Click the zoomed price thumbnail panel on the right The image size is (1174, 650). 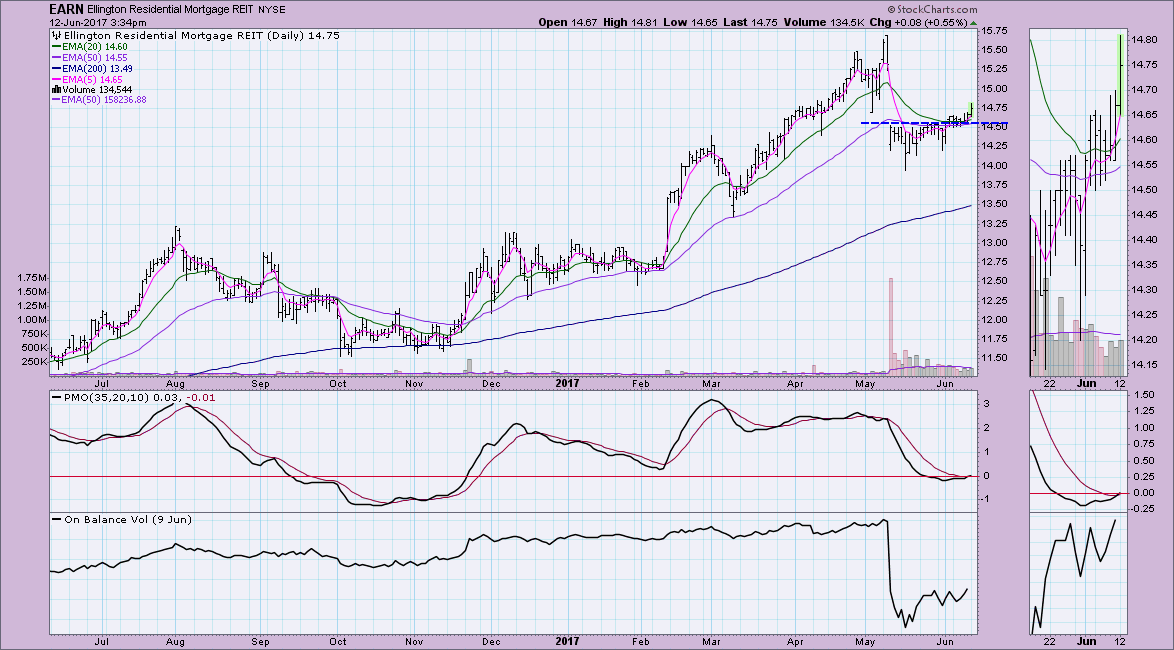(1079, 200)
